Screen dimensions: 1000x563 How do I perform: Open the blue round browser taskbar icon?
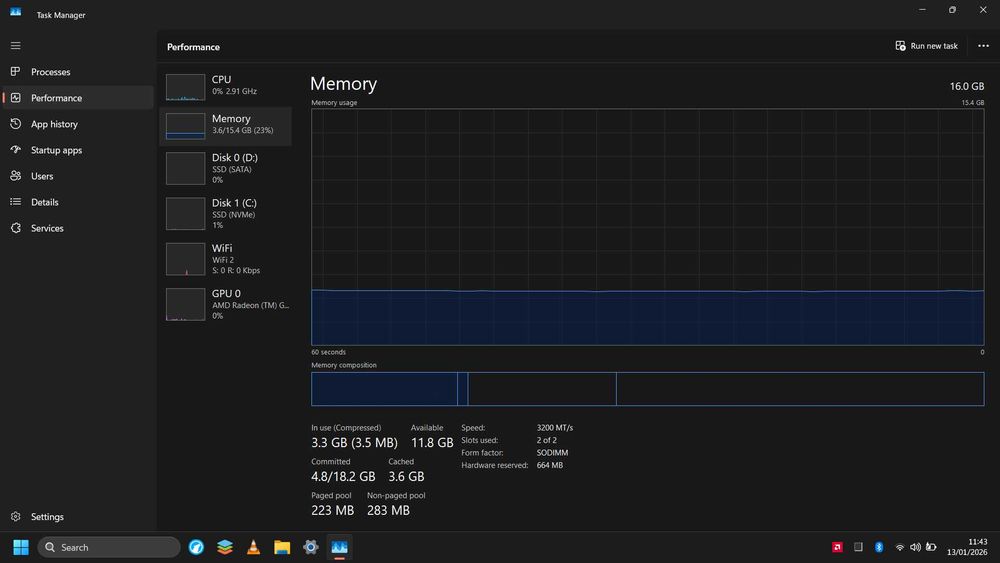pyautogui.click(x=196, y=547)
